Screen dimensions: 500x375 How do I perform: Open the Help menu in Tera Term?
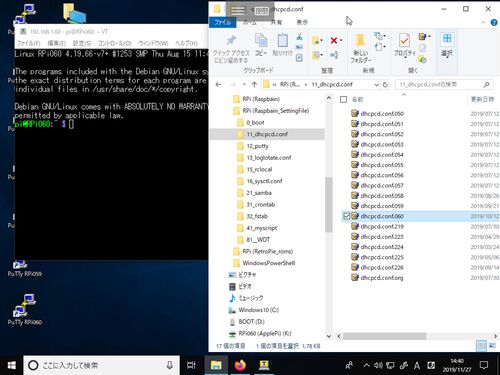(x=186, y=43)
